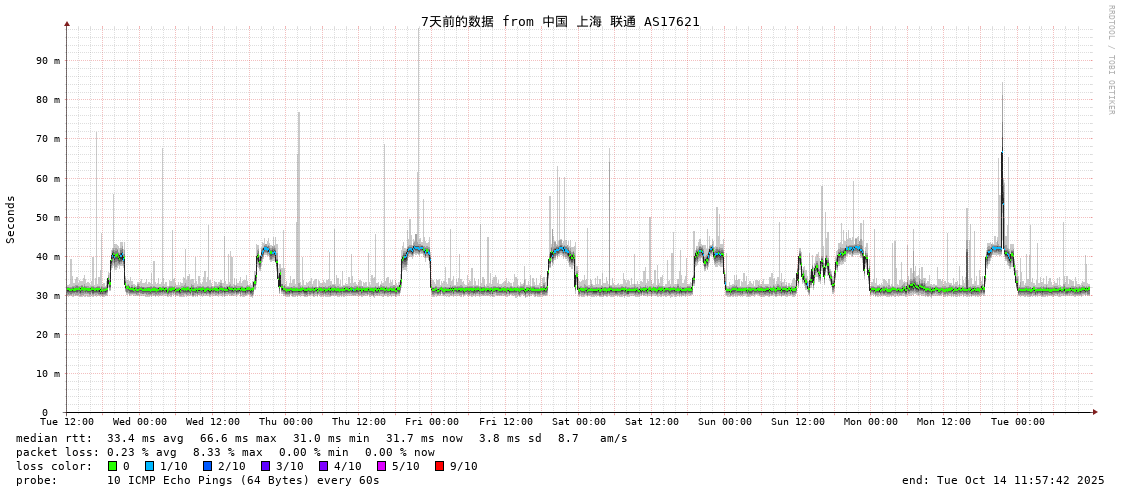This screenshot has height=494, width=1121.
Task: Click the 1/10 light blue loss swatch
Action: point(149,466)
